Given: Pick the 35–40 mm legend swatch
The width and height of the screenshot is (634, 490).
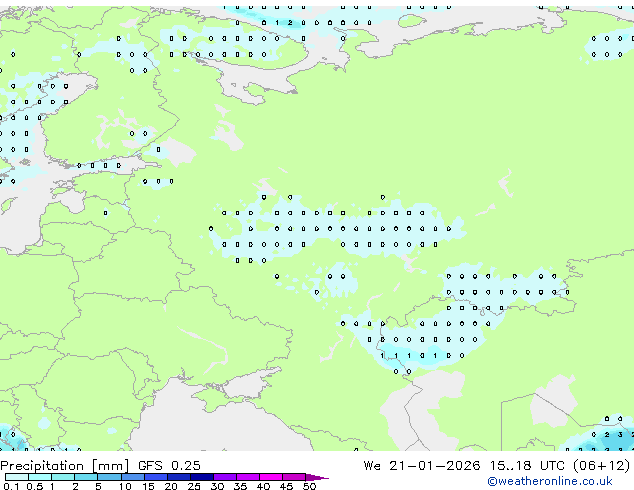Looking at the screenshot, I should tap(248, 477).
